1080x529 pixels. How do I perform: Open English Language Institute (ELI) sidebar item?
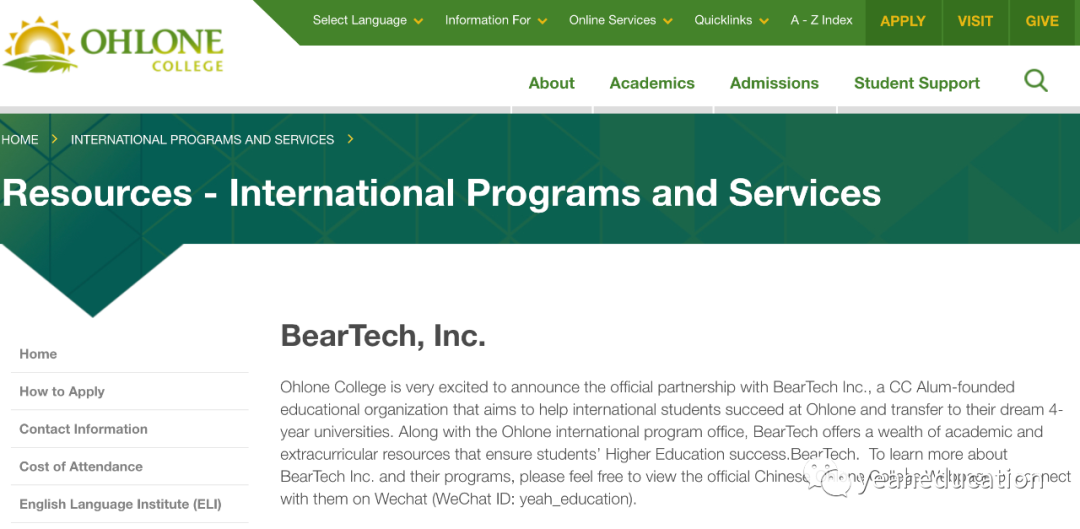click(121, 504)
